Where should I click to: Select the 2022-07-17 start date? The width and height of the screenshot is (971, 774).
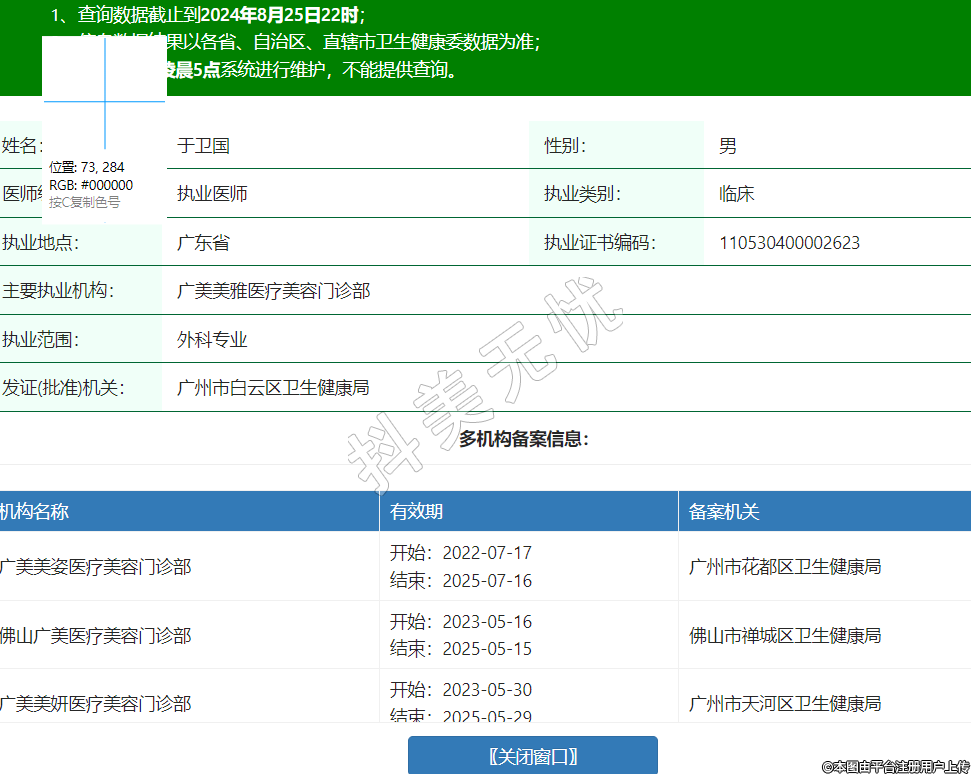coord(485,553)
